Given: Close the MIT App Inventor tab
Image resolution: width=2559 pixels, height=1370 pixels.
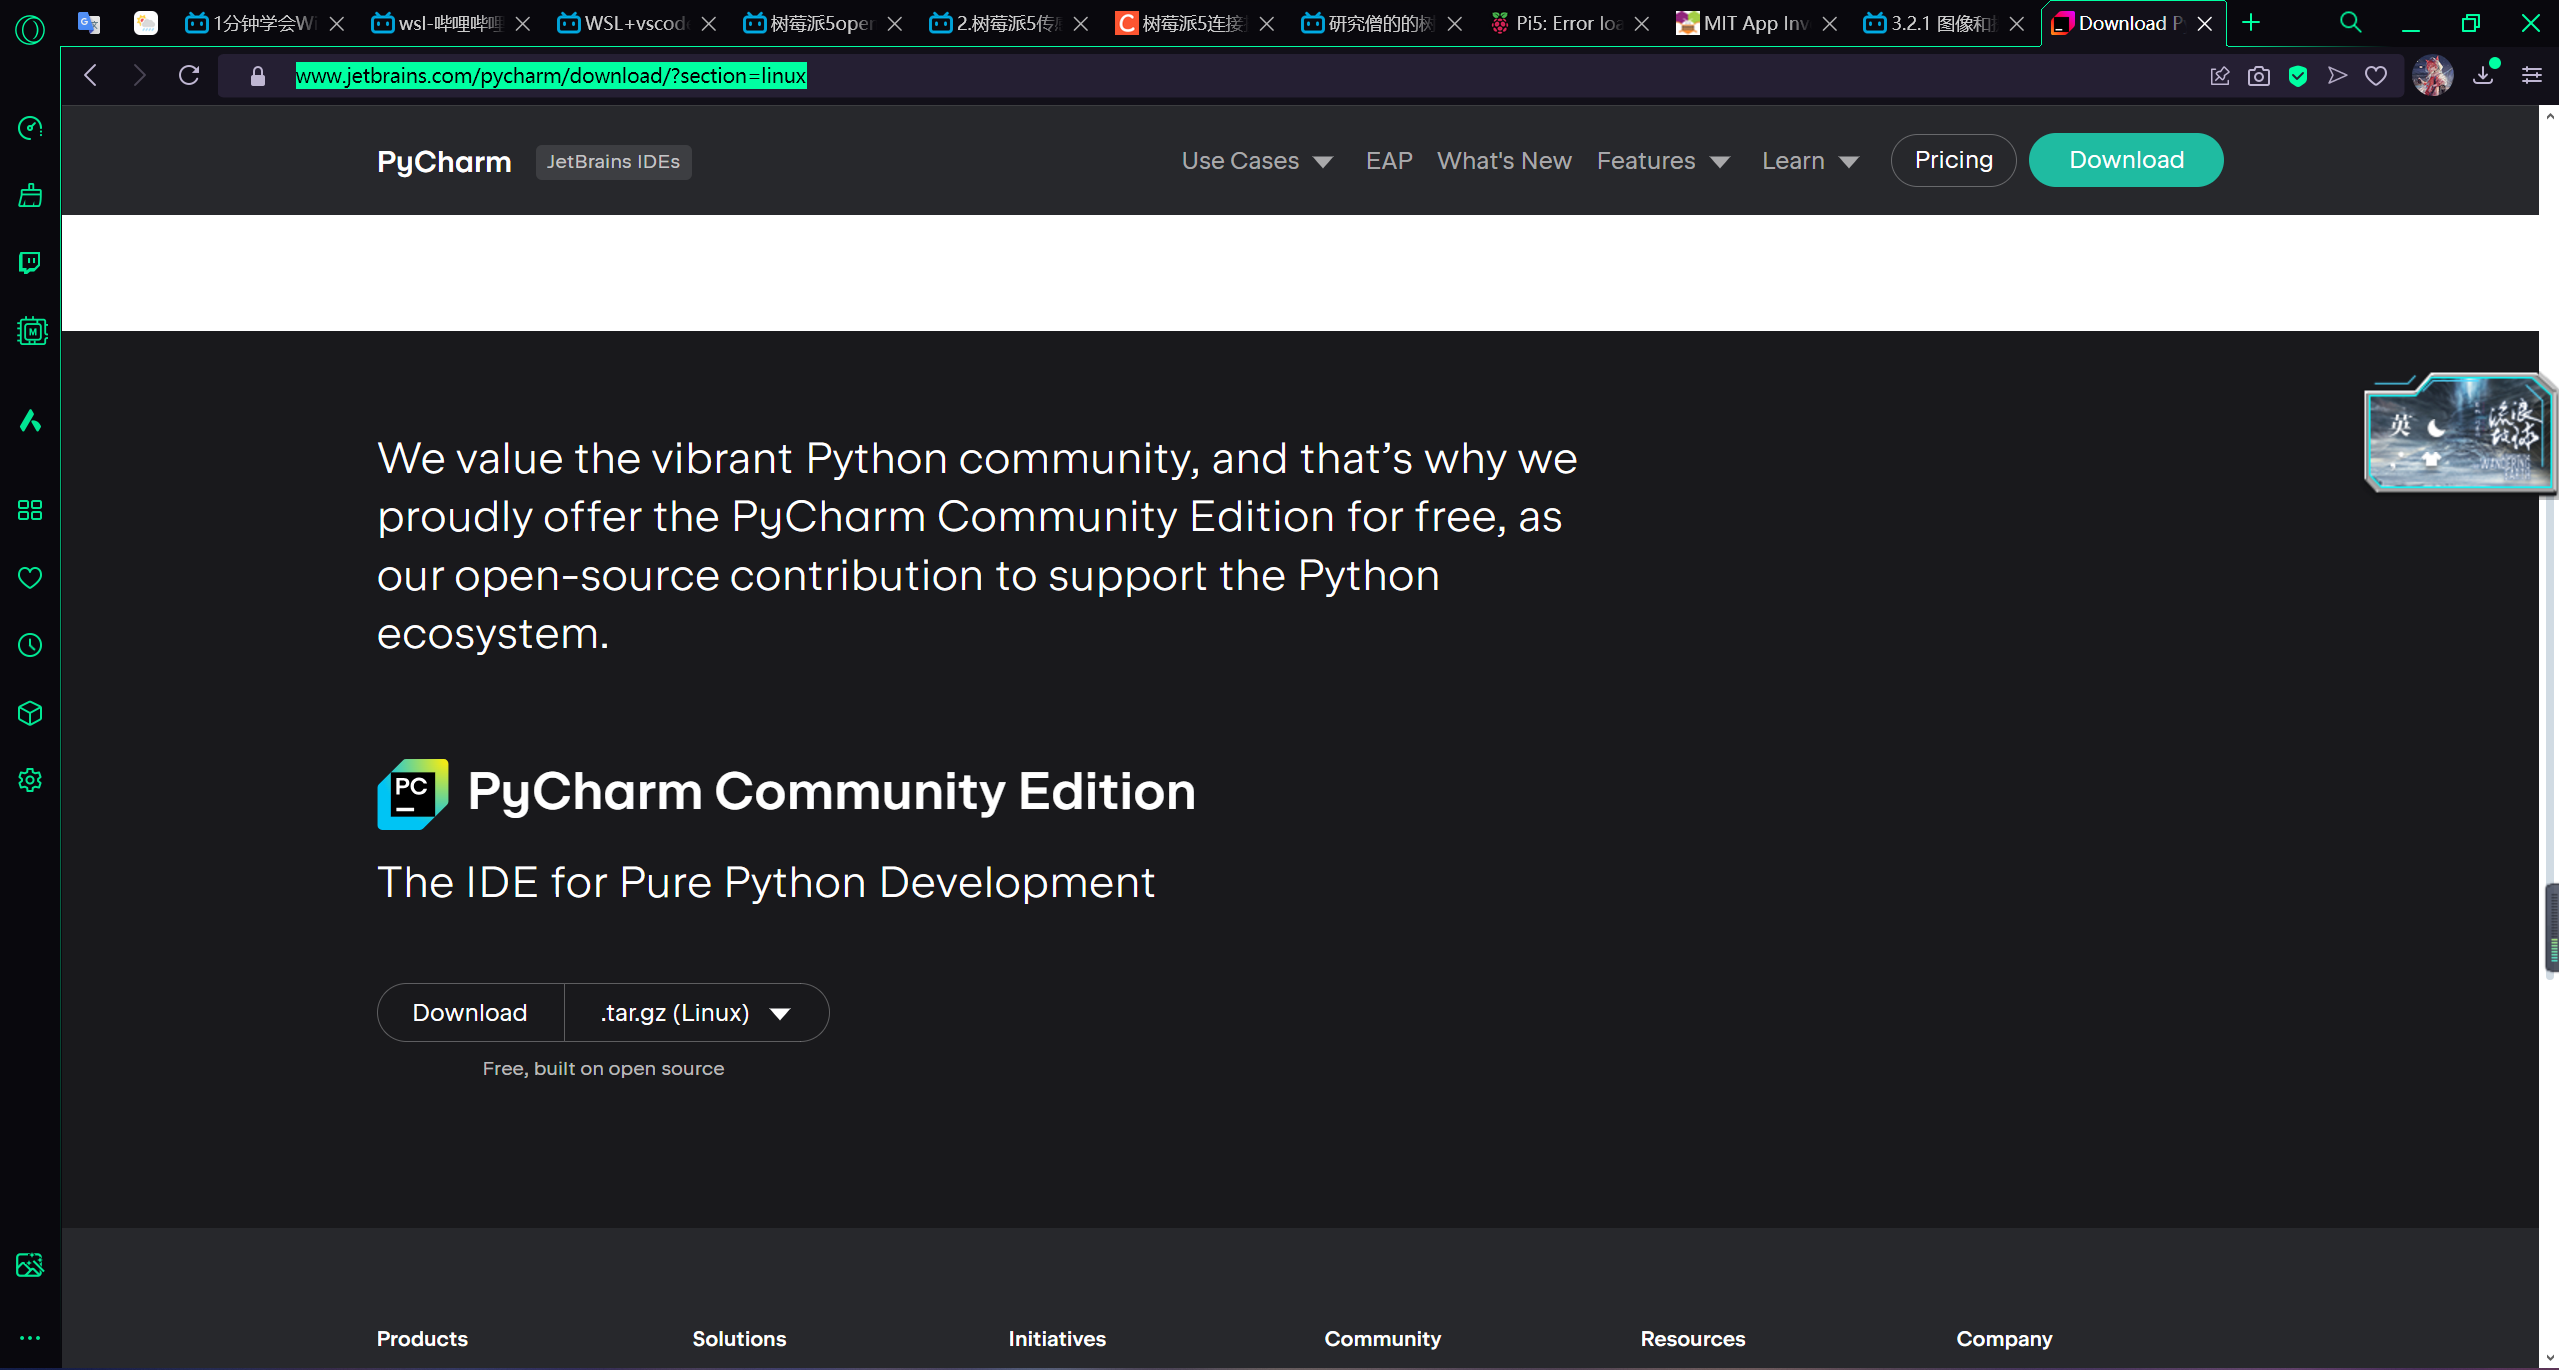Looking at the screenshot, I should tap(1830, 23).
